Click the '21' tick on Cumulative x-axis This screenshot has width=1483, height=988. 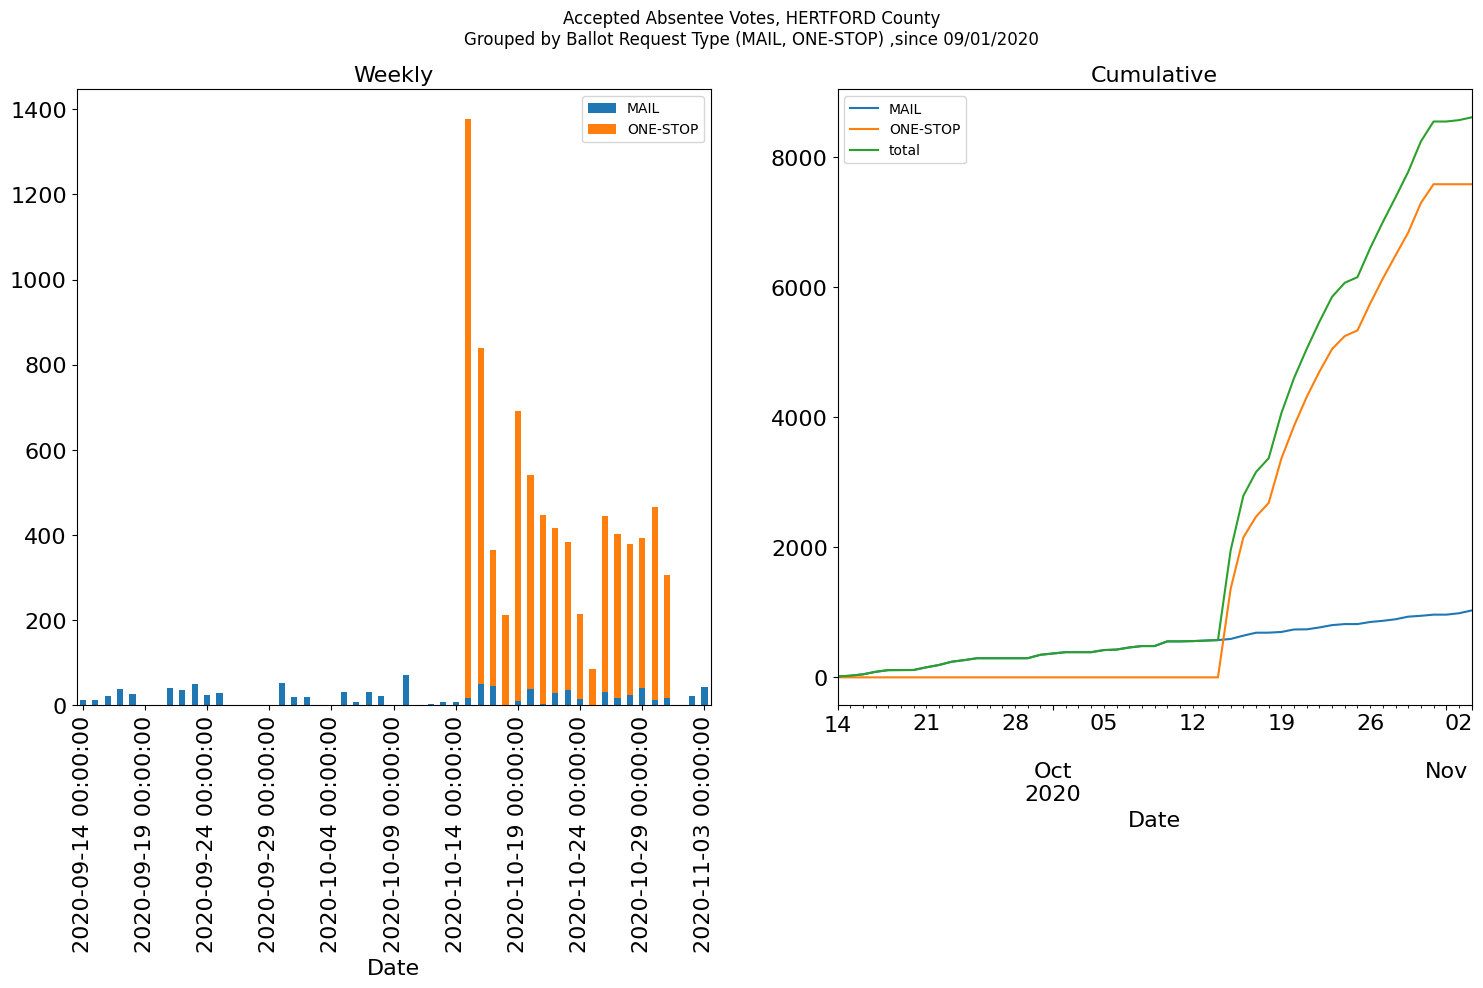(x=926, y=722)
